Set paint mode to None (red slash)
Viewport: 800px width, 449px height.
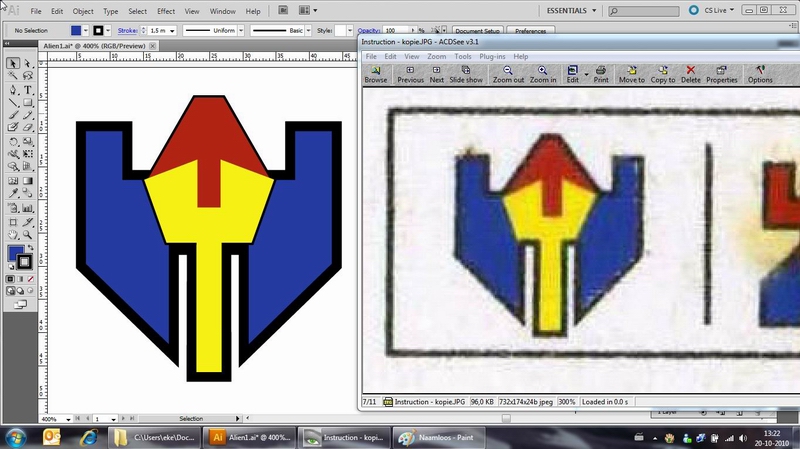30,279
